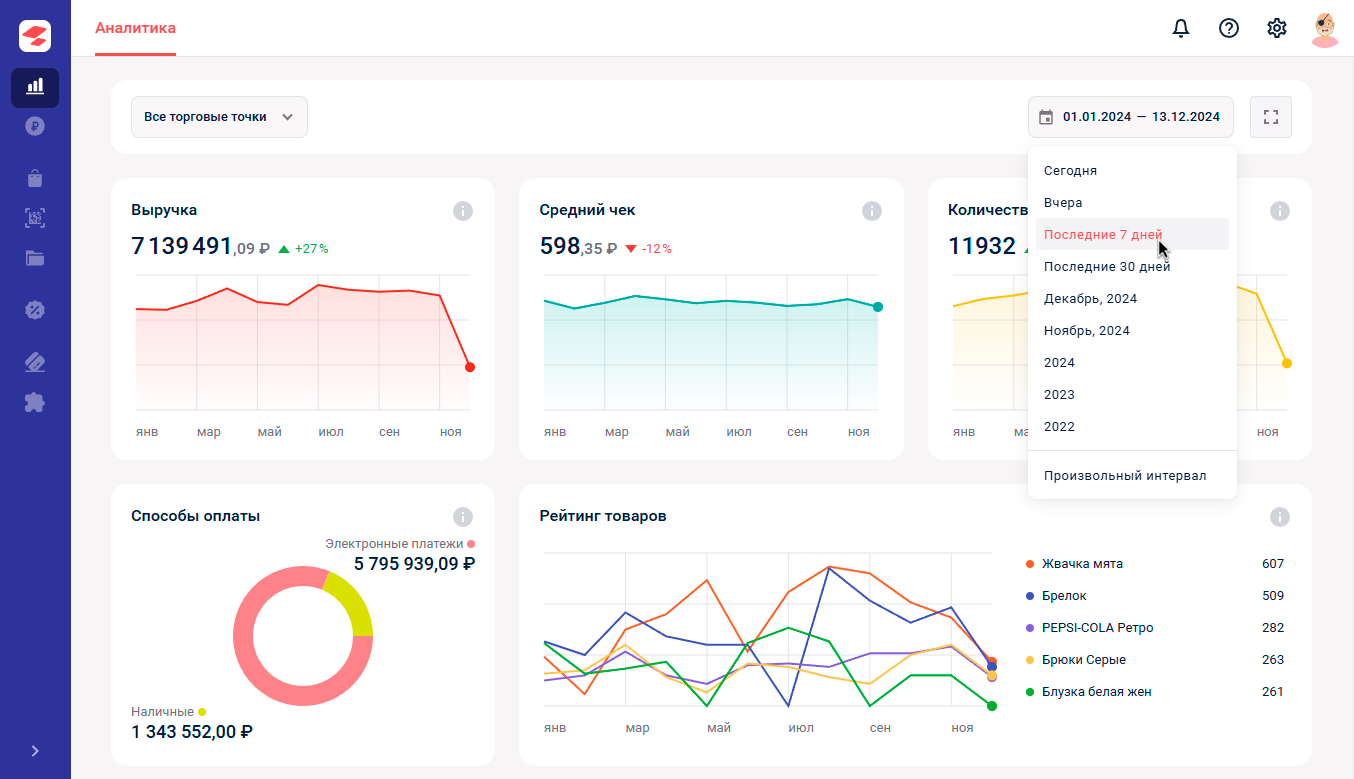Open the user avatar profile
This screenshot has width=1354, height=779.
(1325, 29)
